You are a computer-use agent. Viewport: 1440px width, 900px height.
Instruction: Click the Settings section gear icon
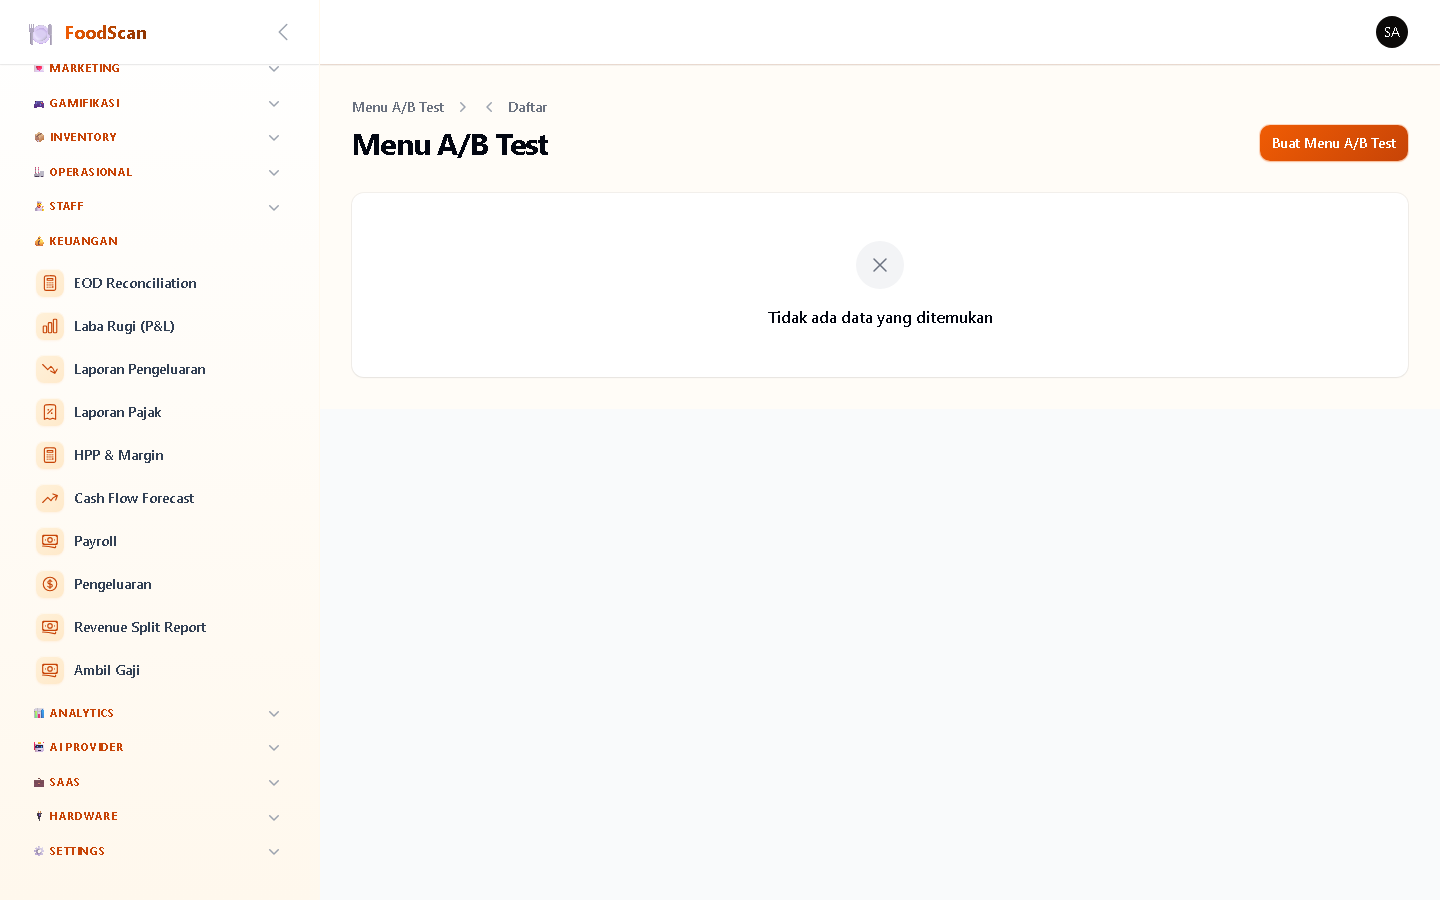click(39, 851)
